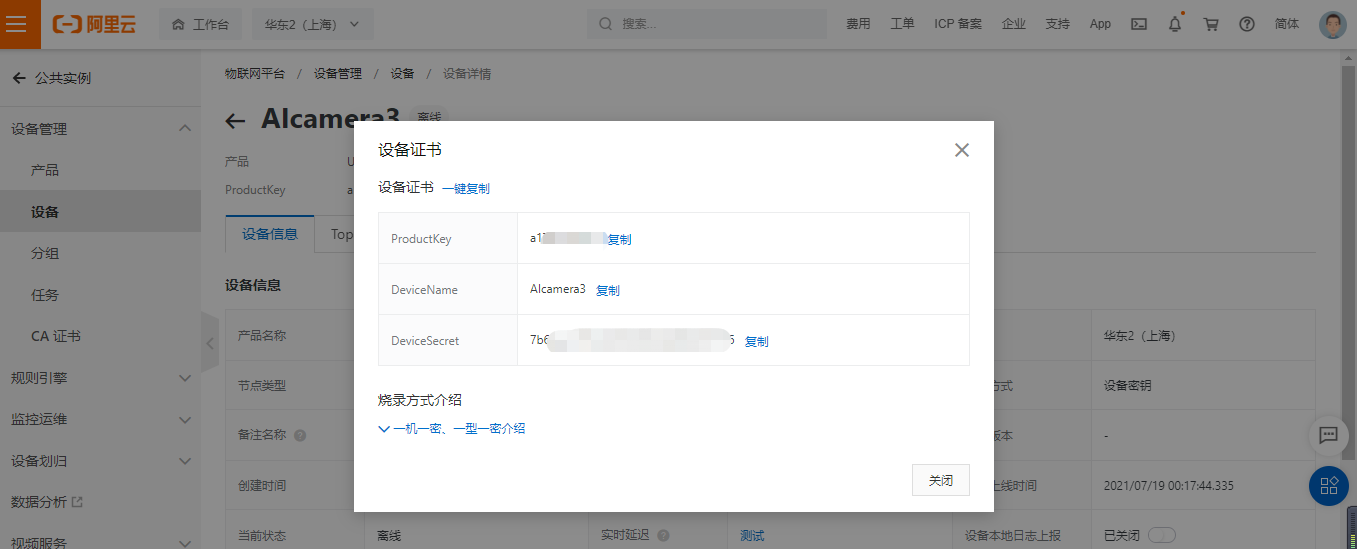The width and height of the screenshot is (1357, 549).
Task: Click the 测试 link for 实时延迟
Action: tap(752, 536)
